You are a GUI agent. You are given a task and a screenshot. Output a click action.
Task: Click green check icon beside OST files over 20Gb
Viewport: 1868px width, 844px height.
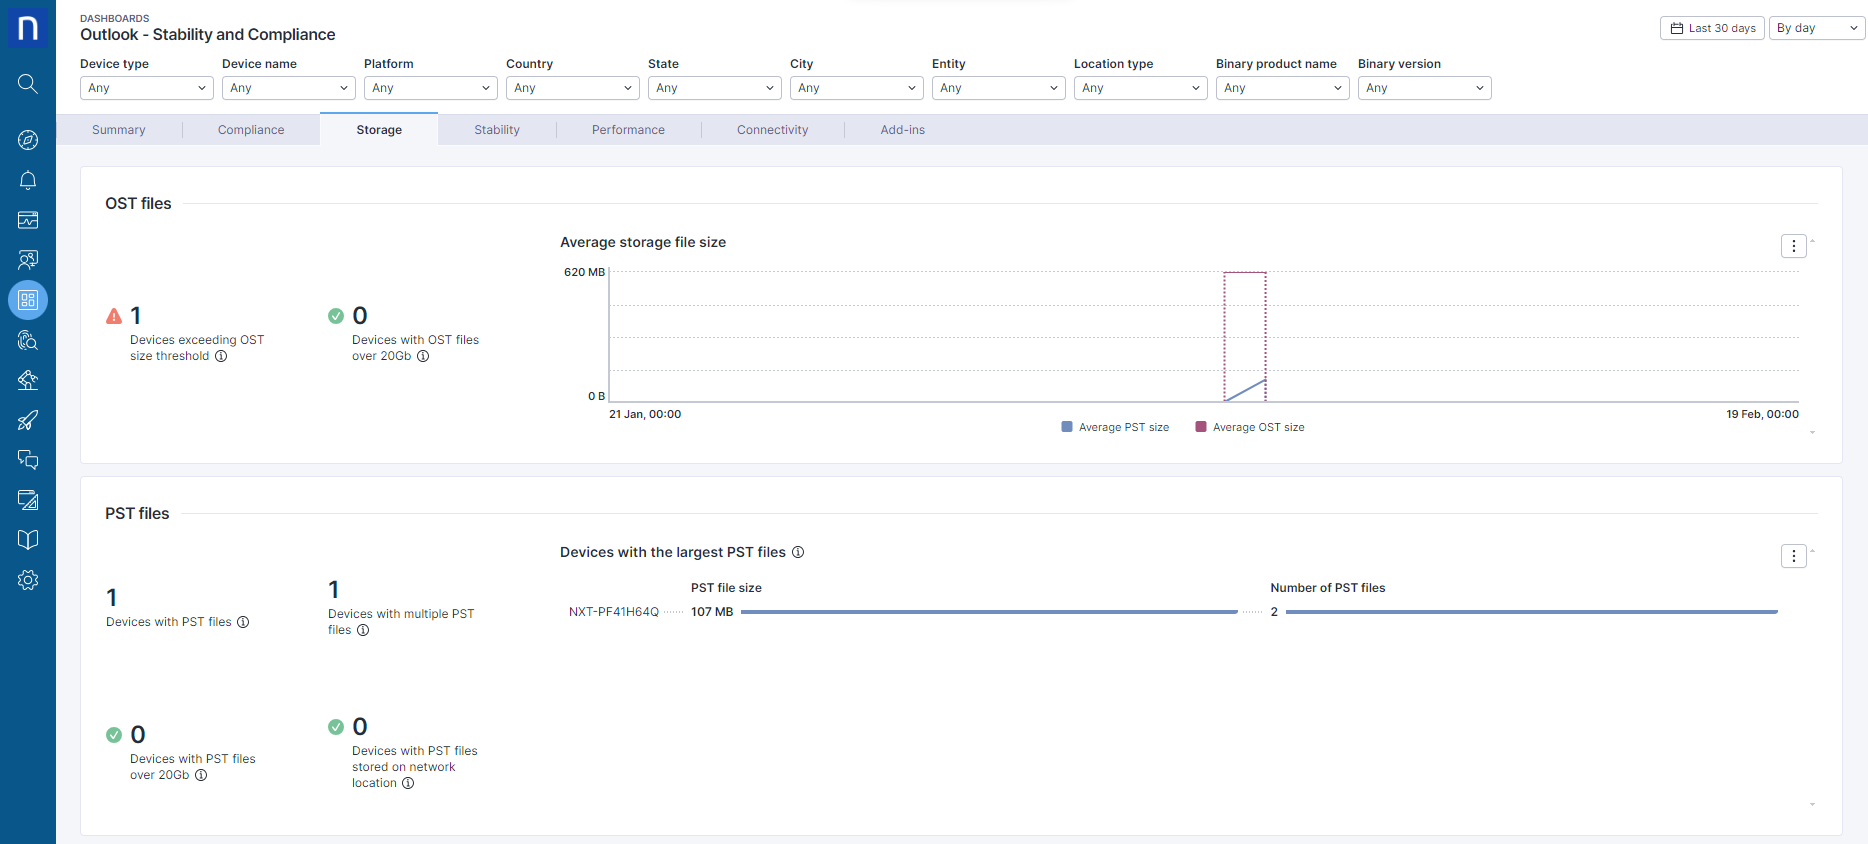[336, 316]
